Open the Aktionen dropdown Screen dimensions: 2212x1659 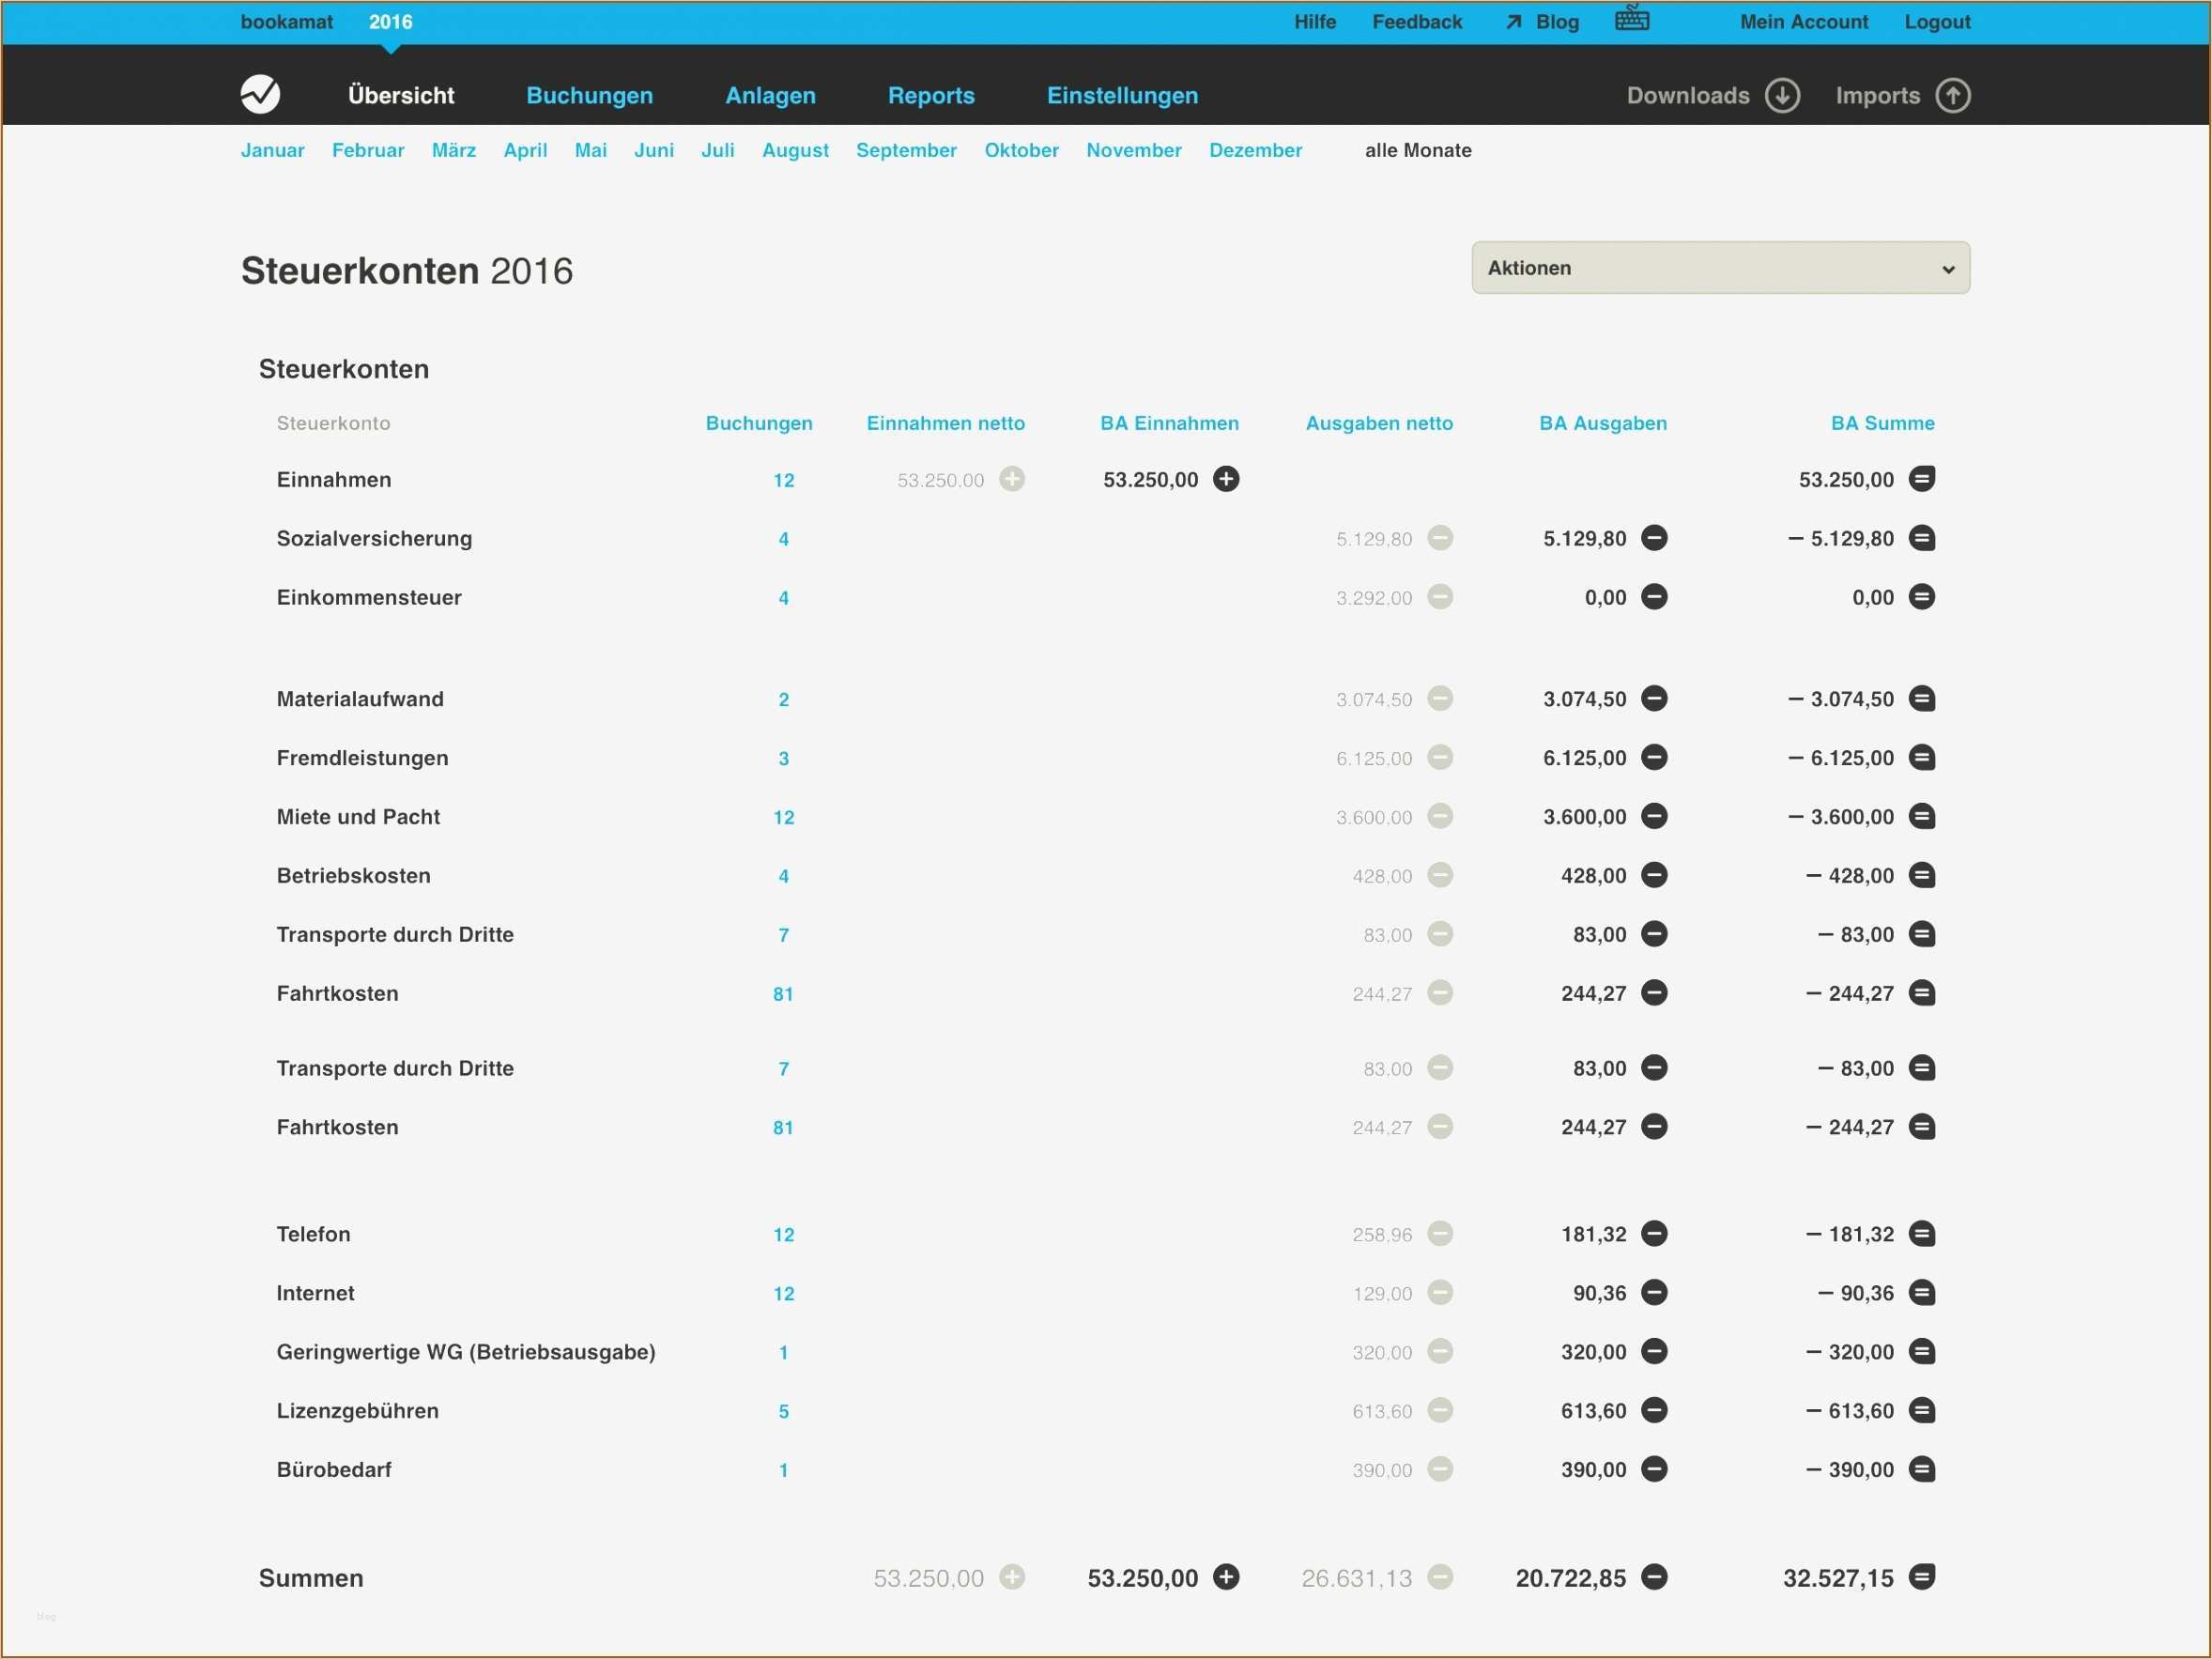click(x=1720, y=268)
